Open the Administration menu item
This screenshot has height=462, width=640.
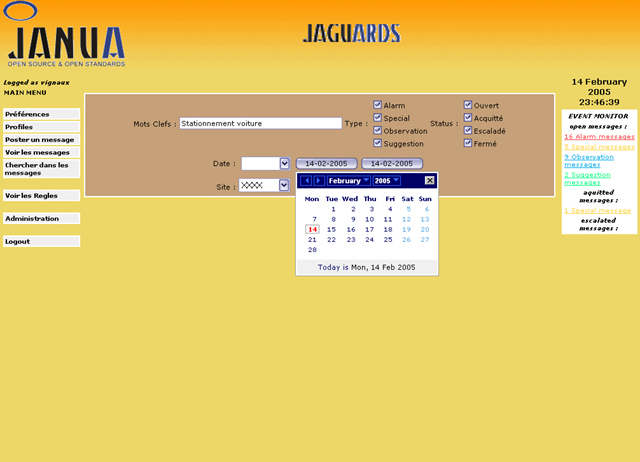click(x=41, y=218)
